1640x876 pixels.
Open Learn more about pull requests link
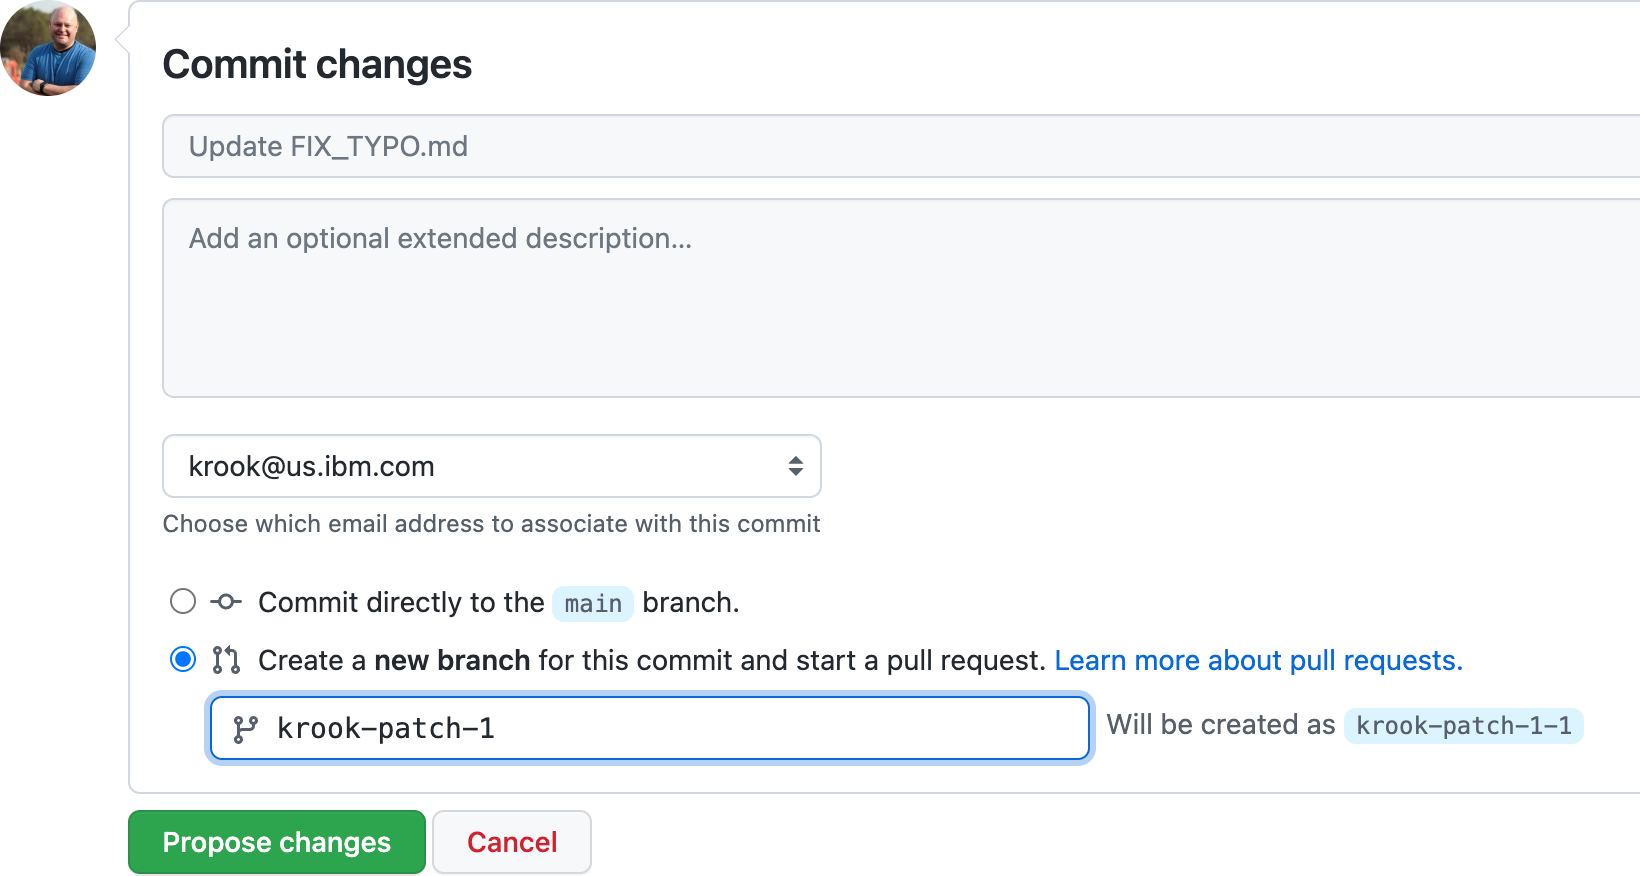[1258, 660]
